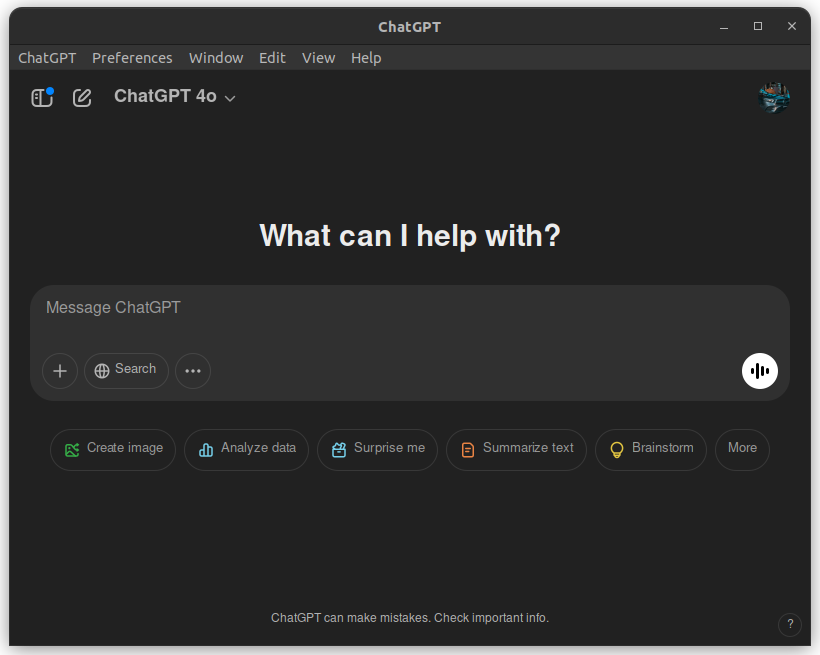Image resolution: width=820 pixels, height=655 pixels.
Task: Minimize the ChatGPT window
Action: (724, 27)
